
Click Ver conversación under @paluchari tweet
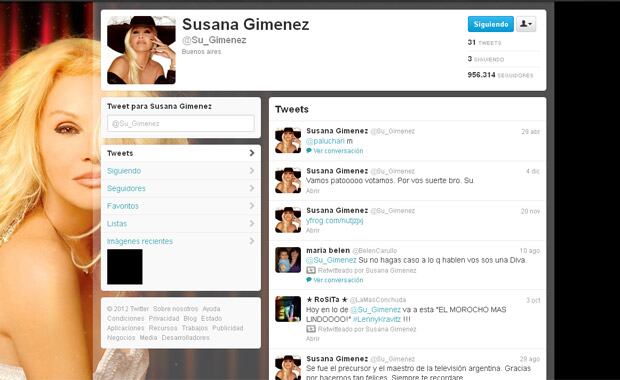pyautogui.click(x=338, y=151)
